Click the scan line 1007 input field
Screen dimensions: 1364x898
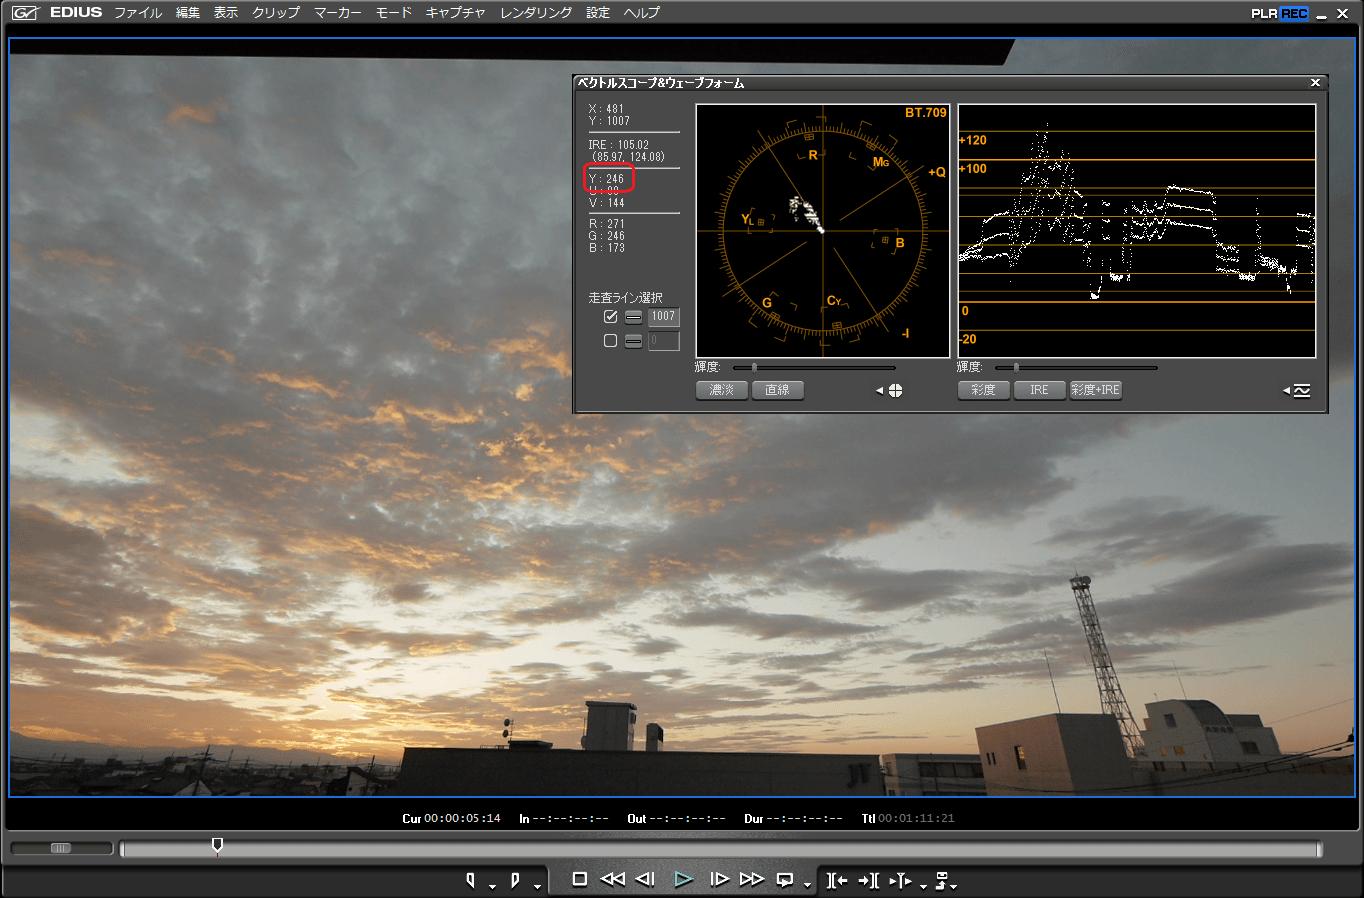point(664,316)
